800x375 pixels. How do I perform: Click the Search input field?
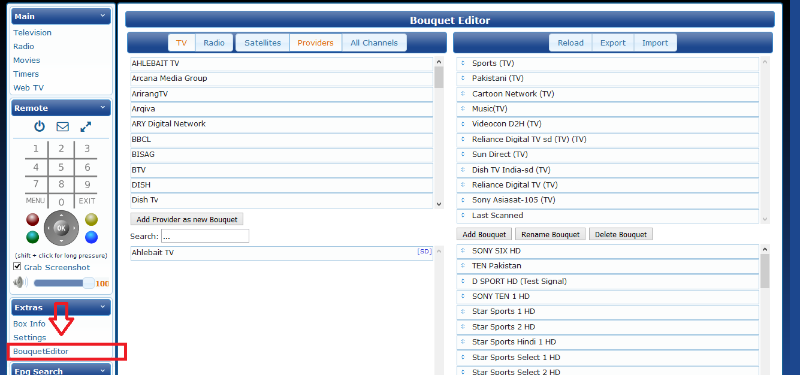coord(205,236)
